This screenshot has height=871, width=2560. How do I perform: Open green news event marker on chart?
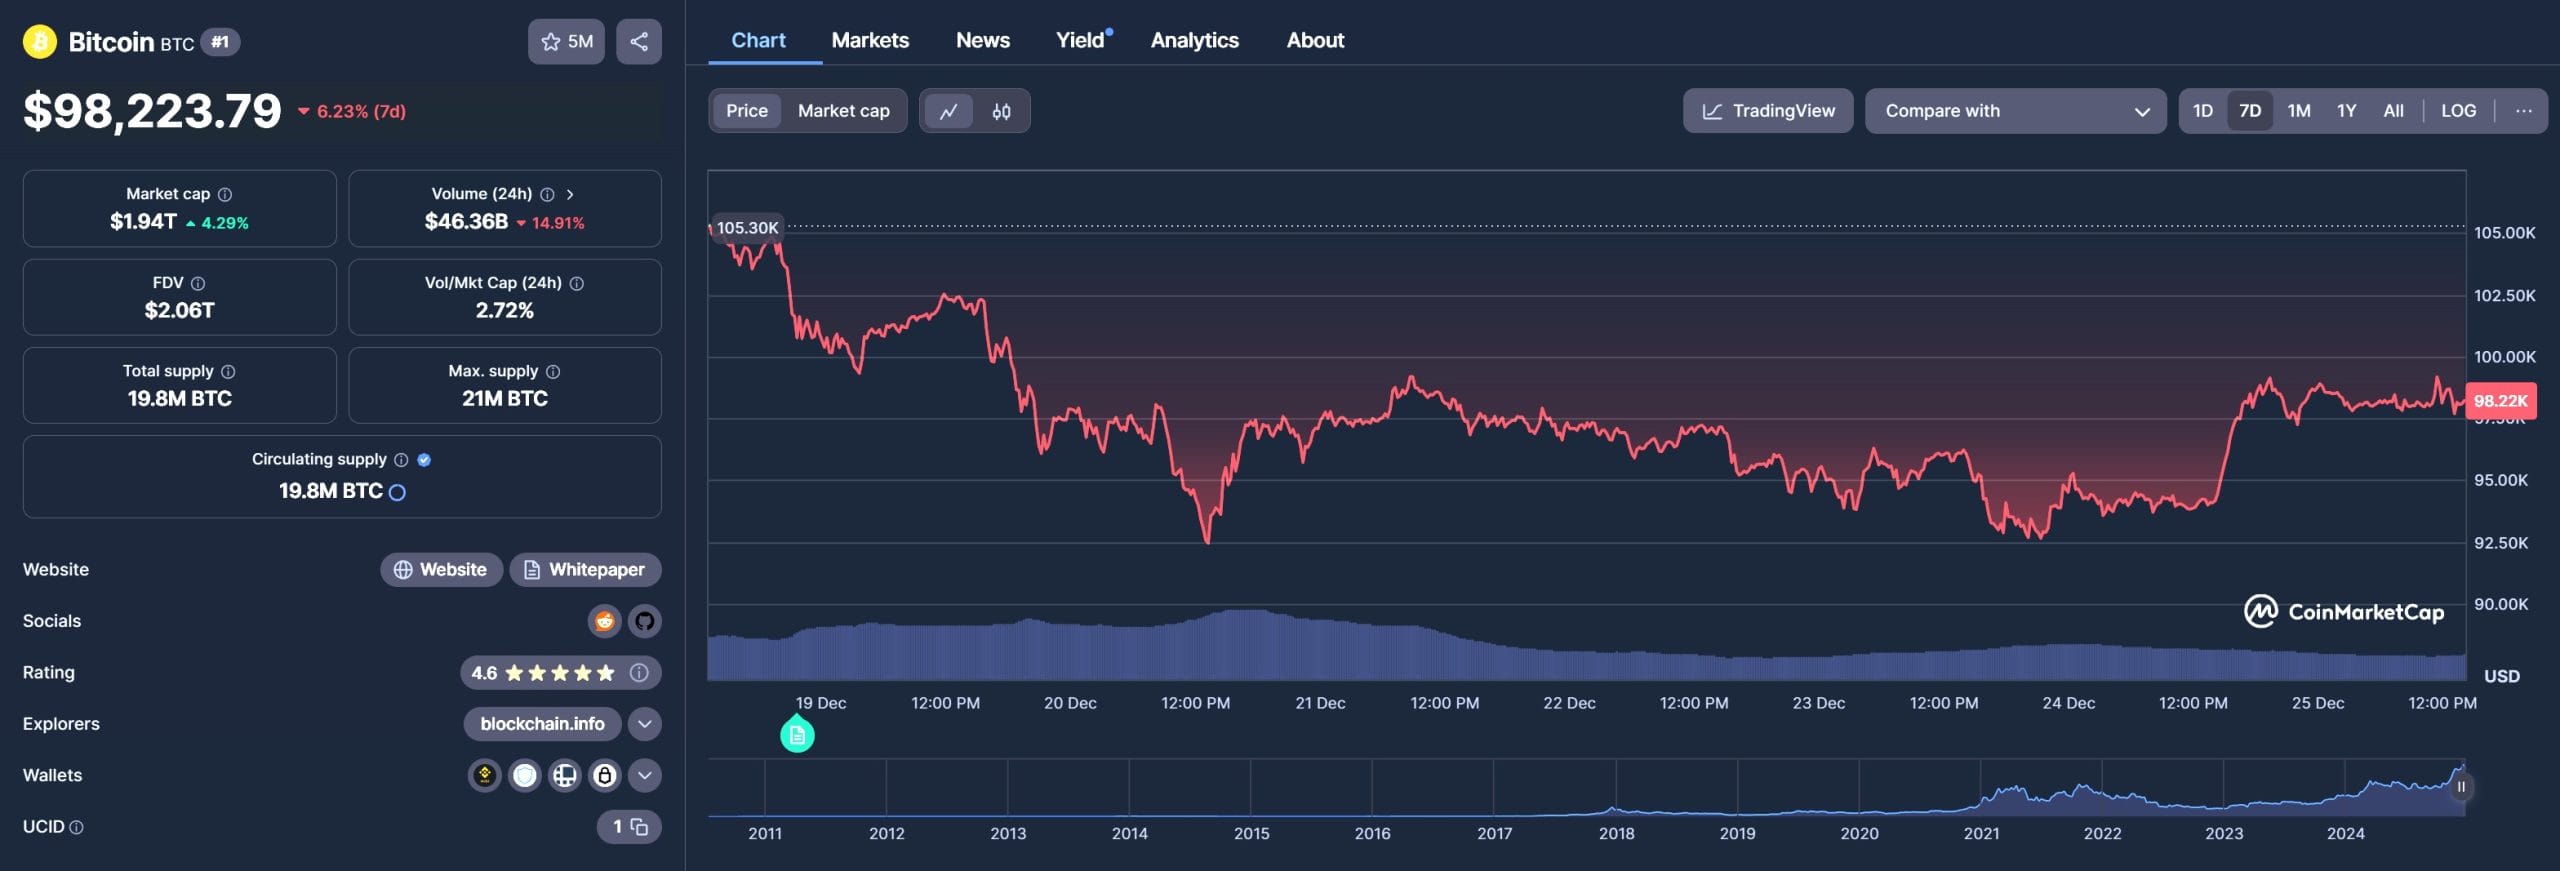point(797,734)
